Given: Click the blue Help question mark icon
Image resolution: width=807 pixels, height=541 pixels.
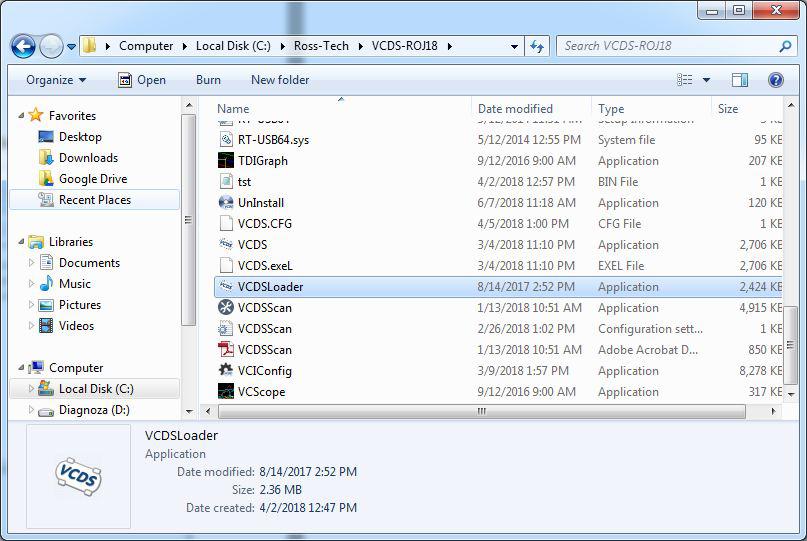Looking at the screenshot, I should tap(776, 80).
